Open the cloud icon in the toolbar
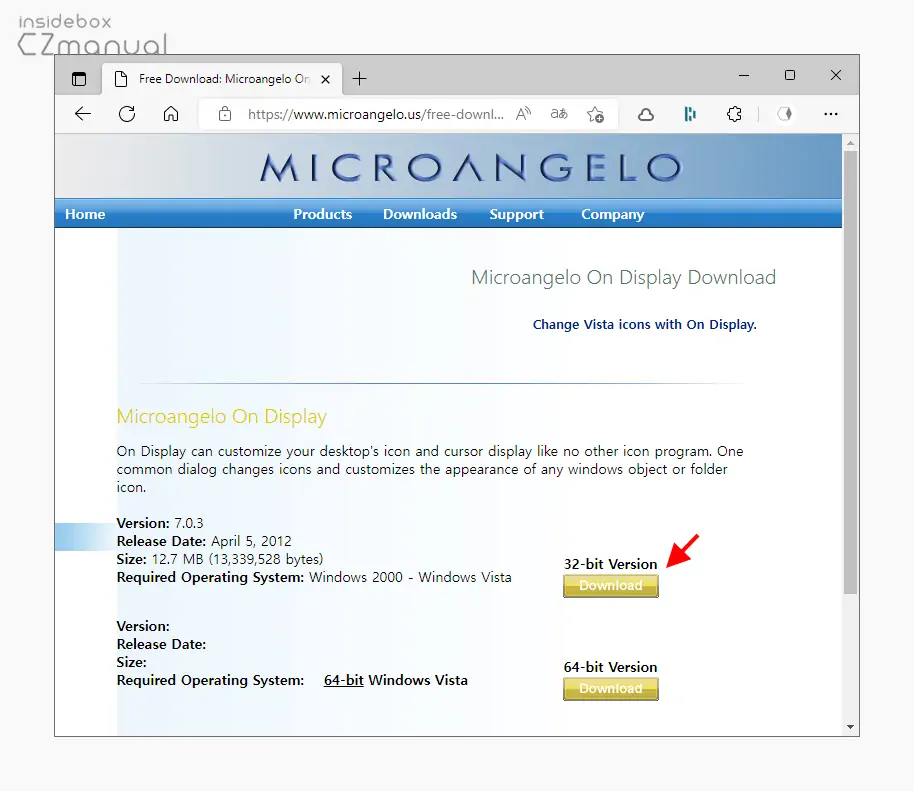 (646, 114)
